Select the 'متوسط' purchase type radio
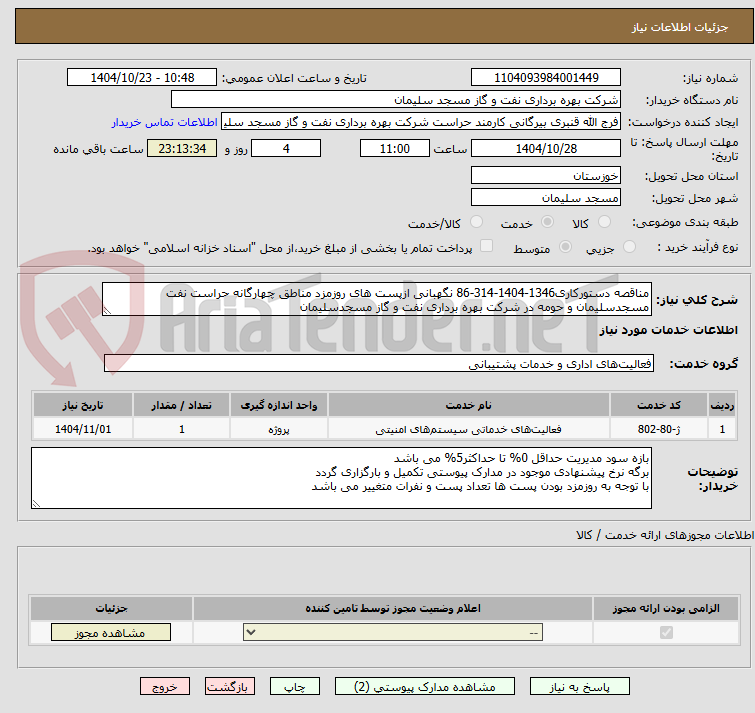Image resolution: width=755 pixels, height=713 pixels. [x=565, y=247]
